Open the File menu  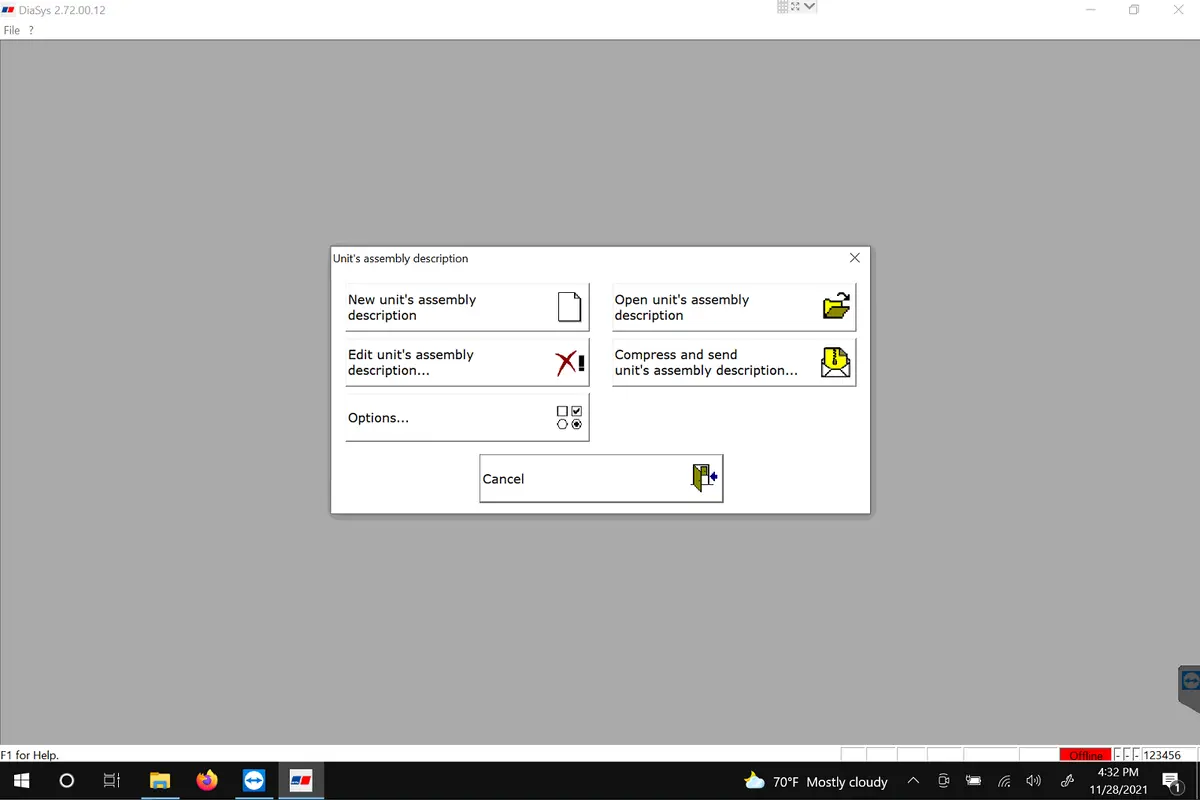click(x=12, y=30)
